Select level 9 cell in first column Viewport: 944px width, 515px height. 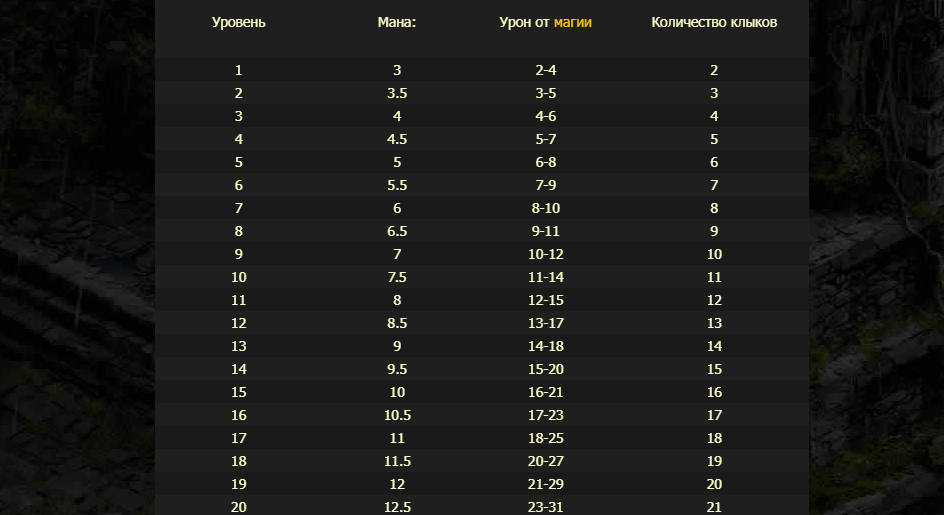click(238, 254)
